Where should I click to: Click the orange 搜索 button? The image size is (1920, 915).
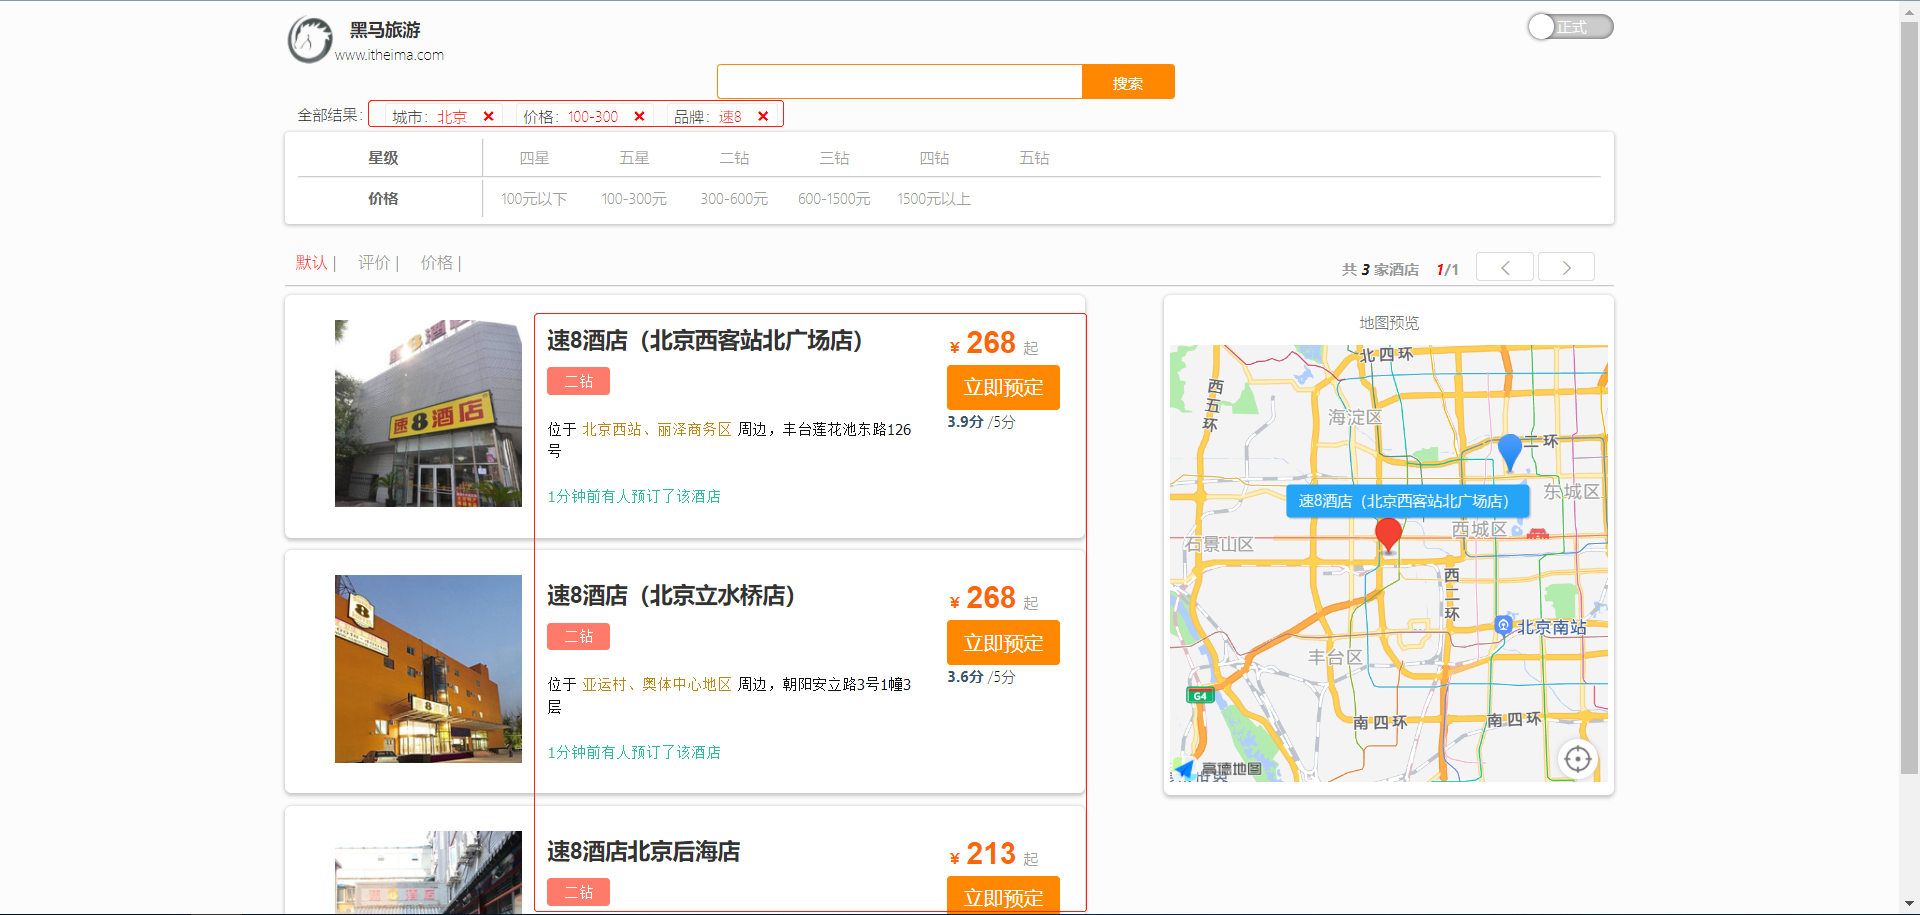(1128, 82)
